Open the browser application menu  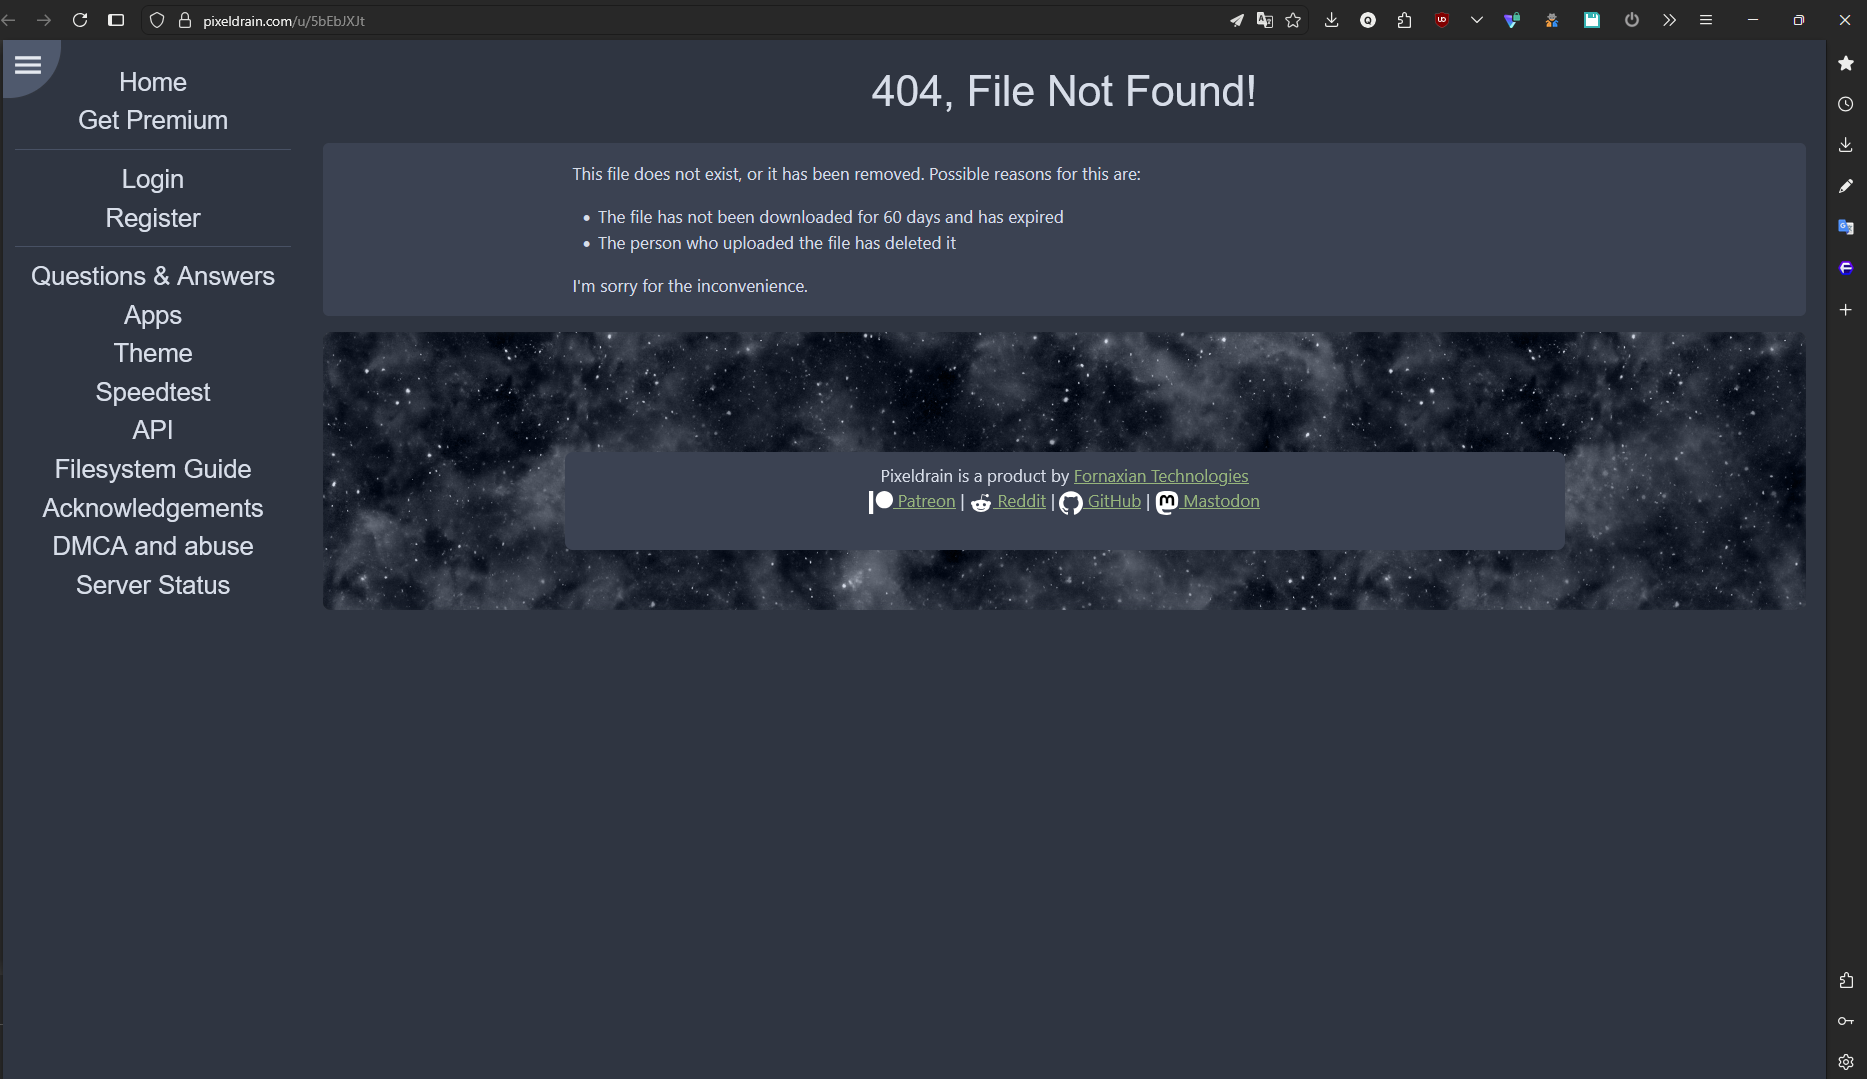(x=1706, y=20)
